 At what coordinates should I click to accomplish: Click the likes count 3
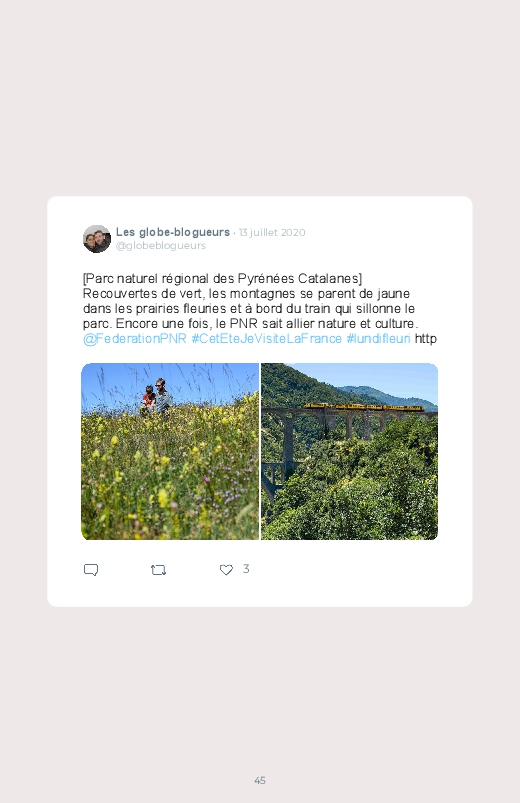[246, 569]
